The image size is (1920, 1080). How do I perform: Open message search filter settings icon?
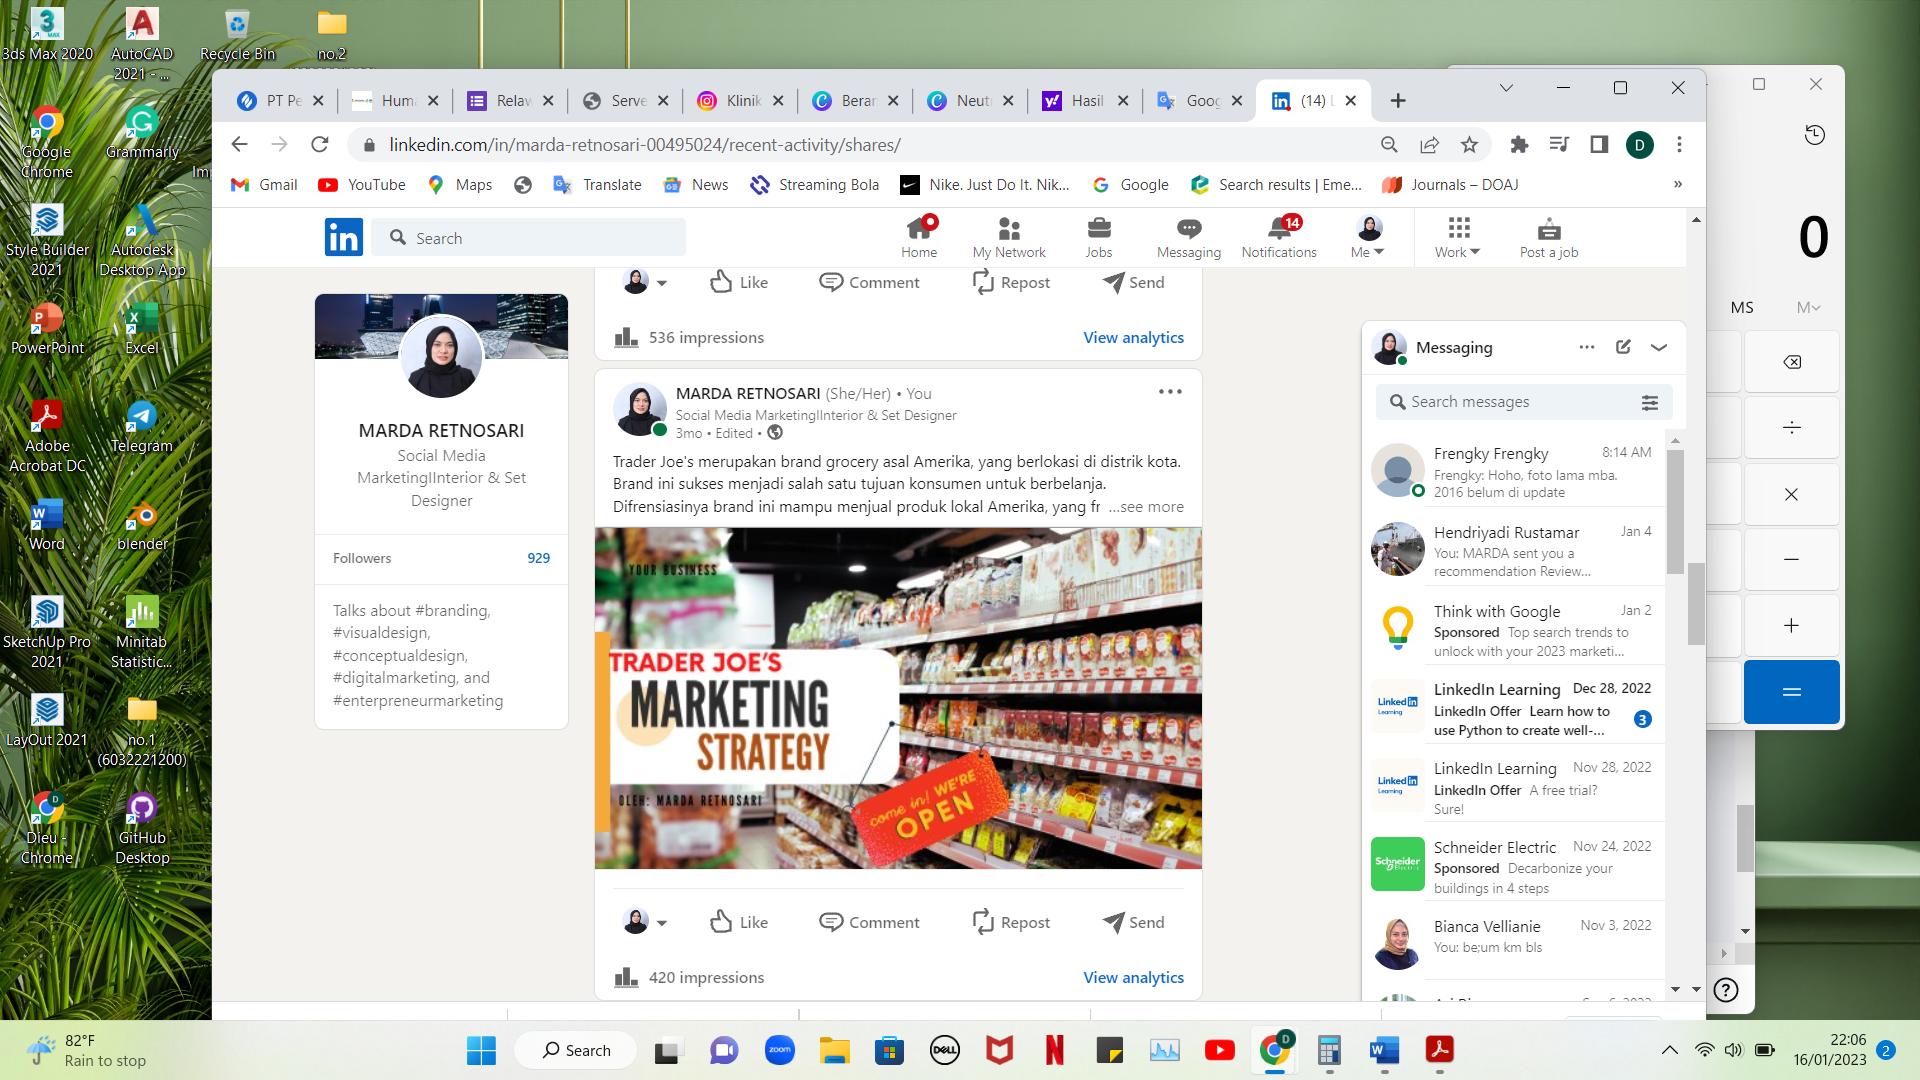coord(1649,402)
